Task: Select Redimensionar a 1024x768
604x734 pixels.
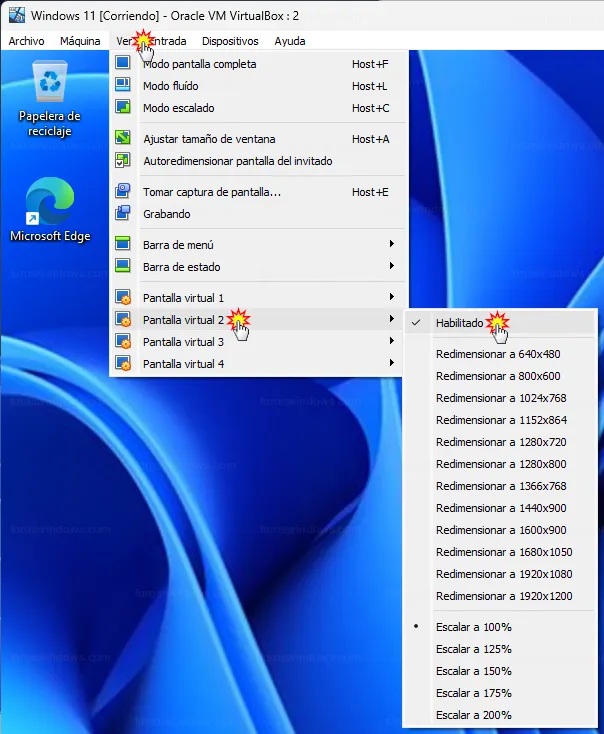Action: click(x=500, y=398)
